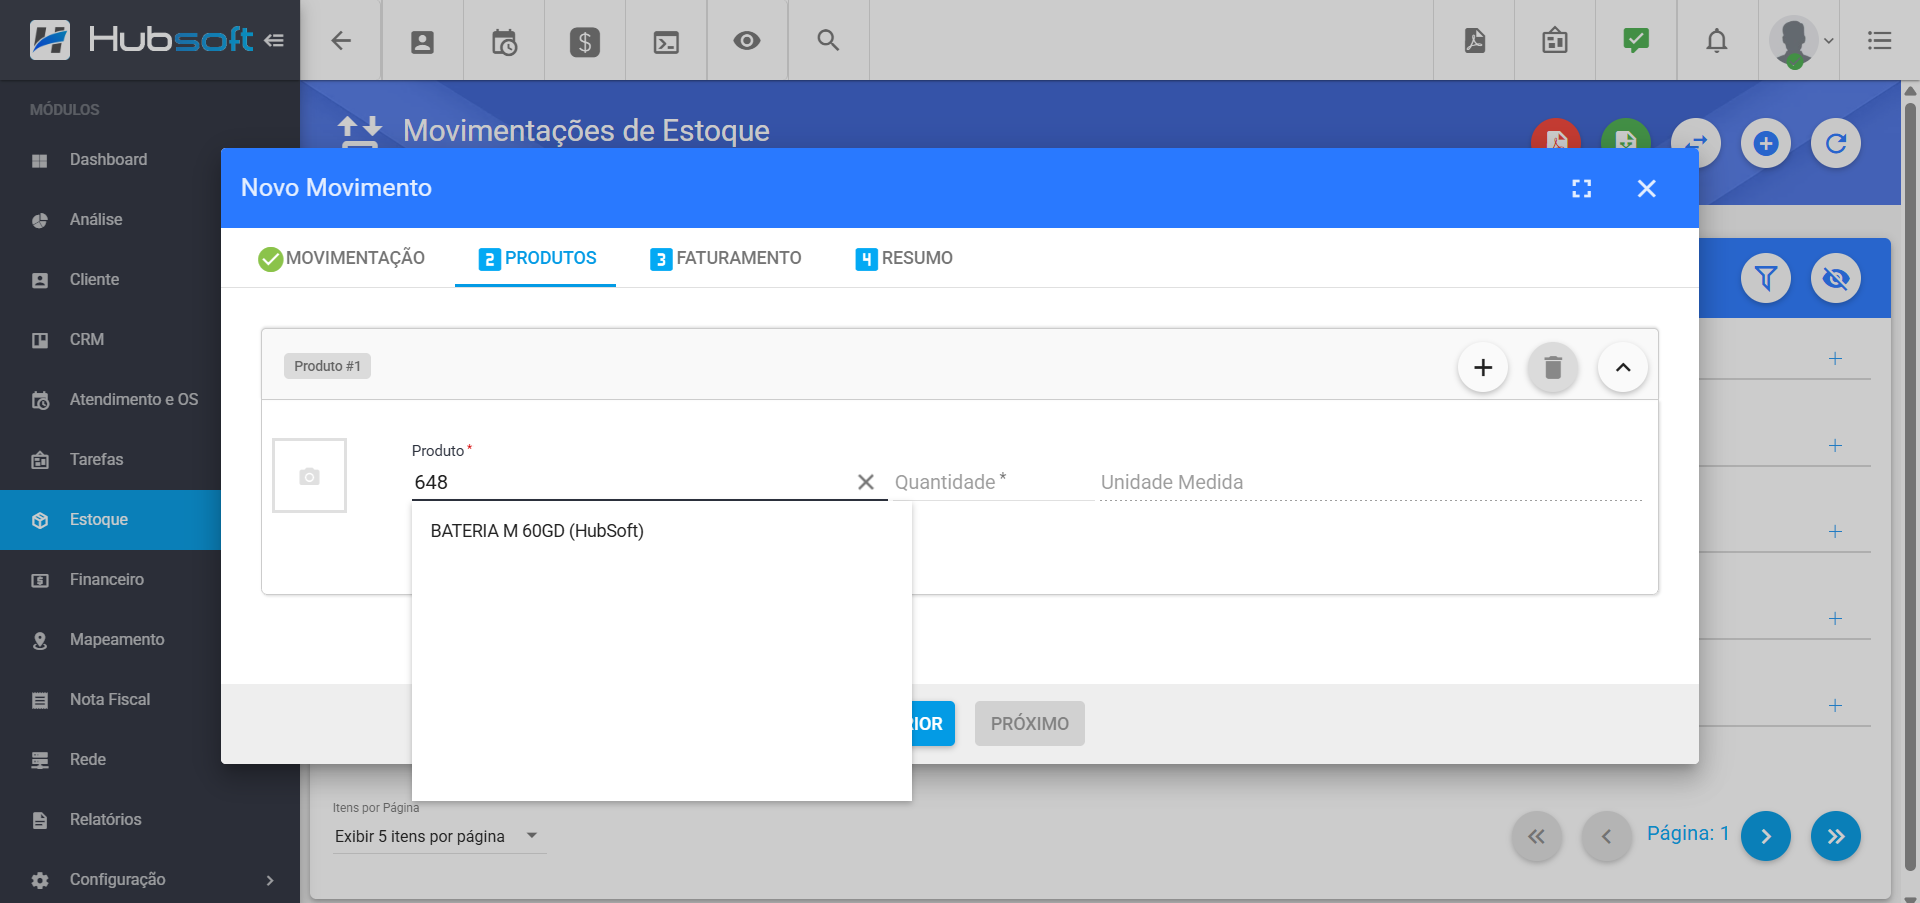Click the Quantidade input field

coord(988,482)
